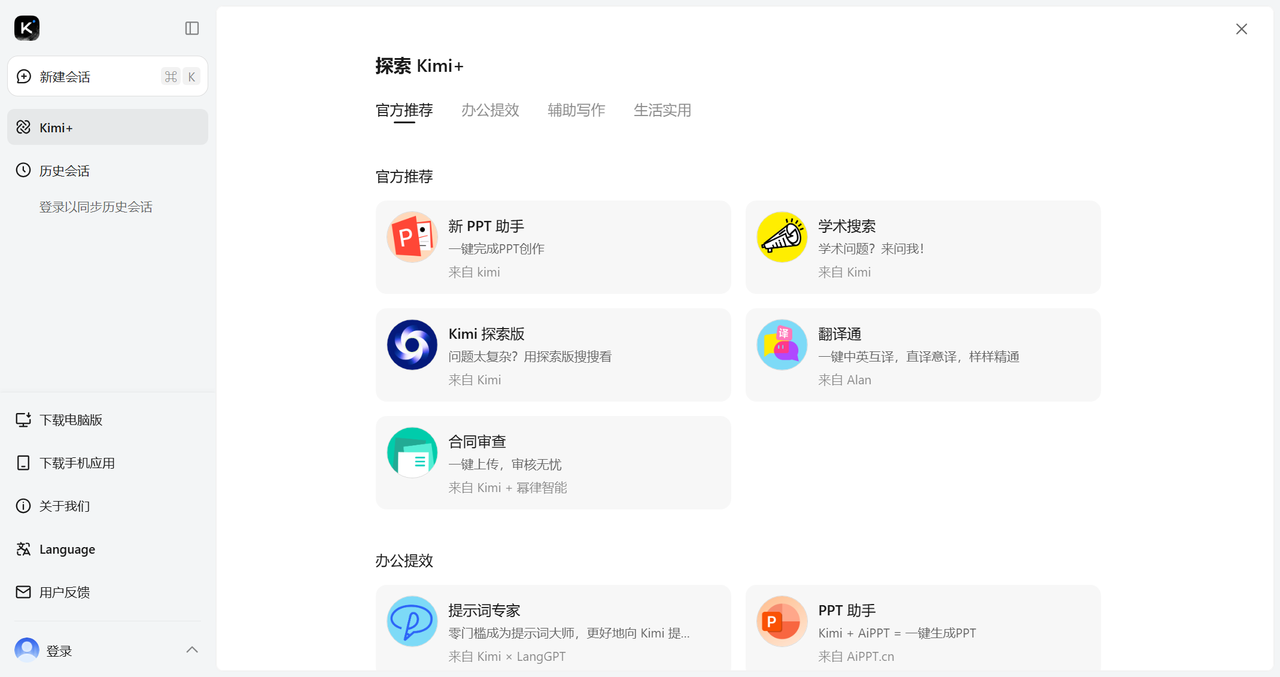Click the user avatar icon

pos(27,650)
